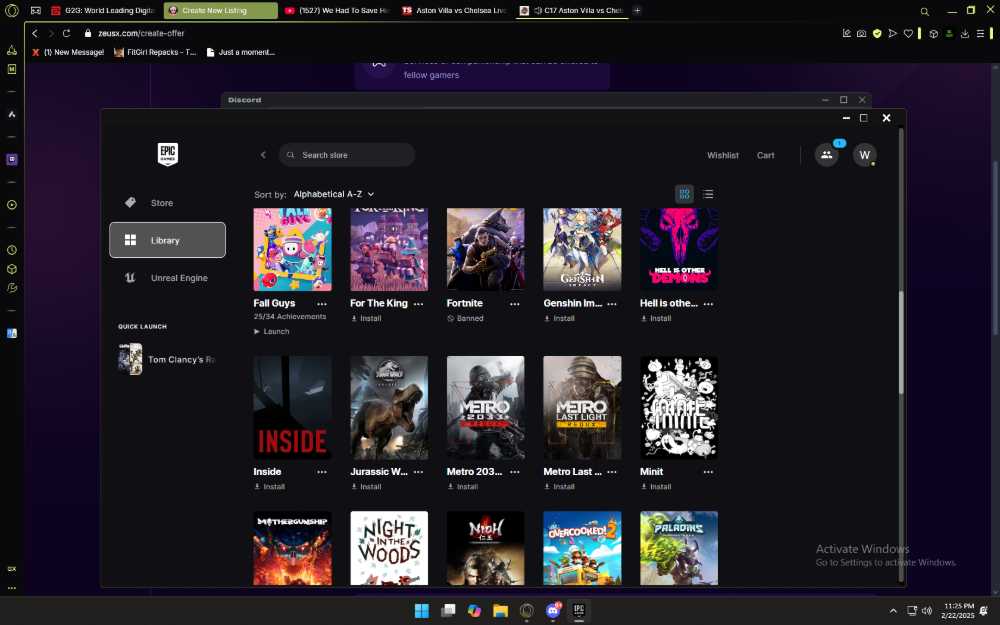The image size is (1000, 625).
Task: Open the W profile avatar menu
Action: pos(865,155)
